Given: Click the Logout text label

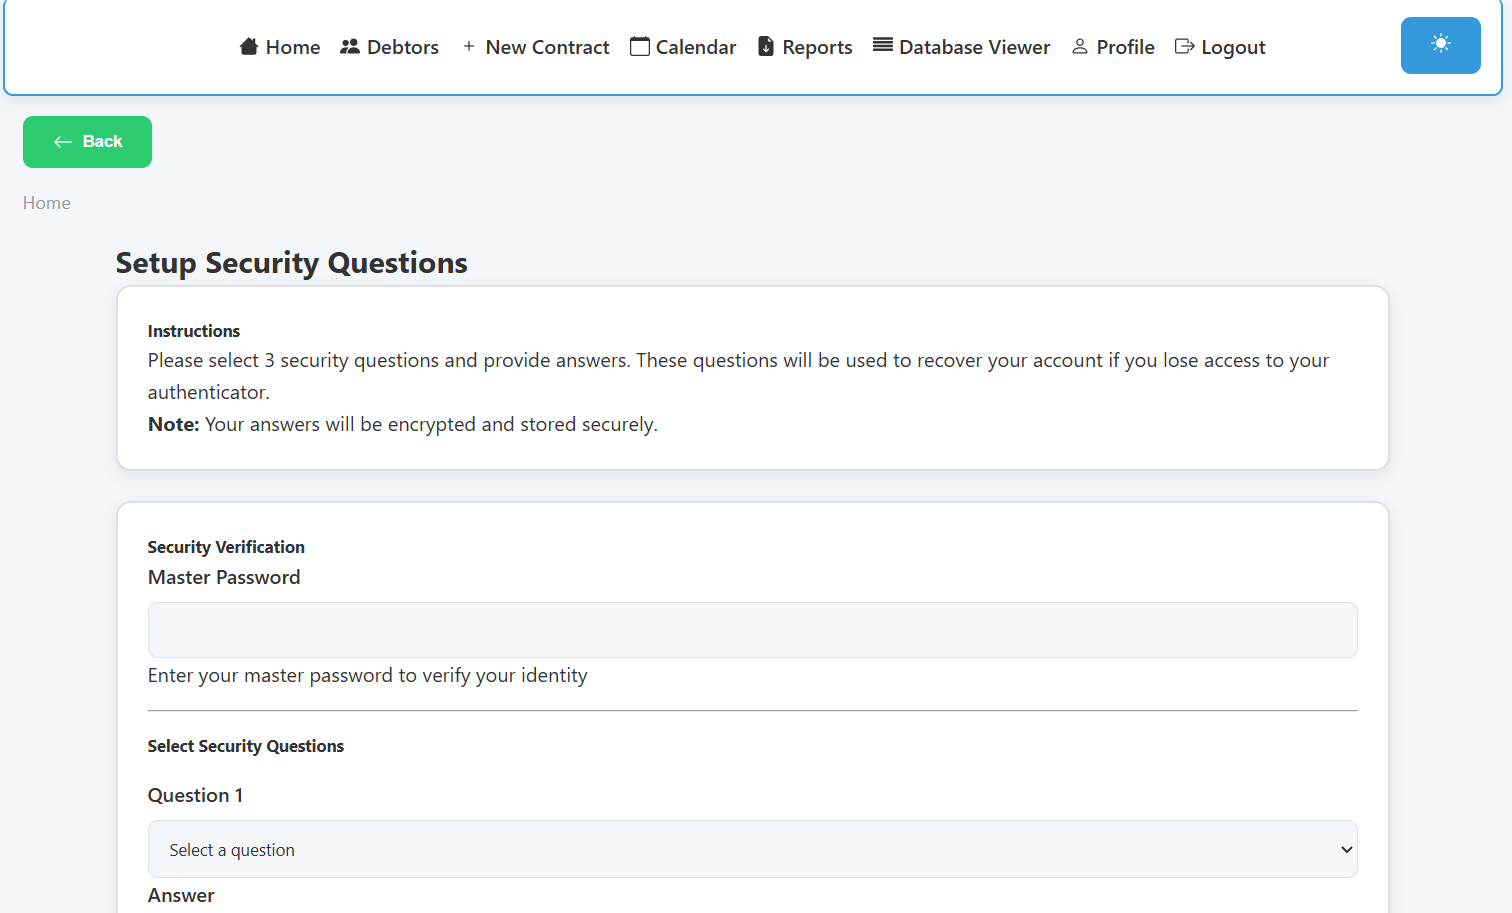Looking at the screenshot, I should pyautogui.click(x=1233, y=47).
